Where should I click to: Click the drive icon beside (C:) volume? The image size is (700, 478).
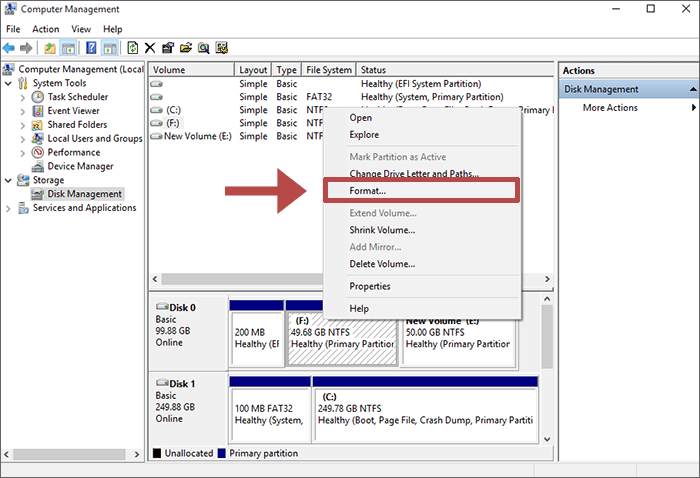(156, 110)
